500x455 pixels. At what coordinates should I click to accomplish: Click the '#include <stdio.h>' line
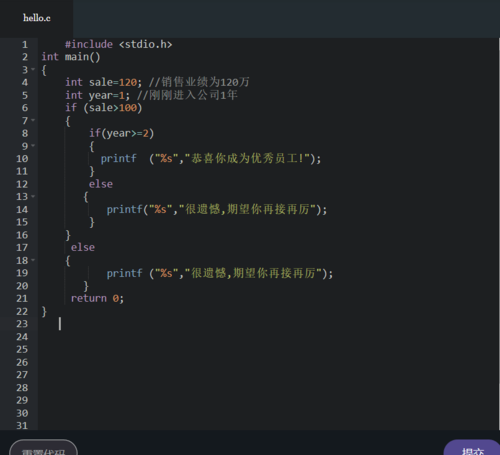118,44
